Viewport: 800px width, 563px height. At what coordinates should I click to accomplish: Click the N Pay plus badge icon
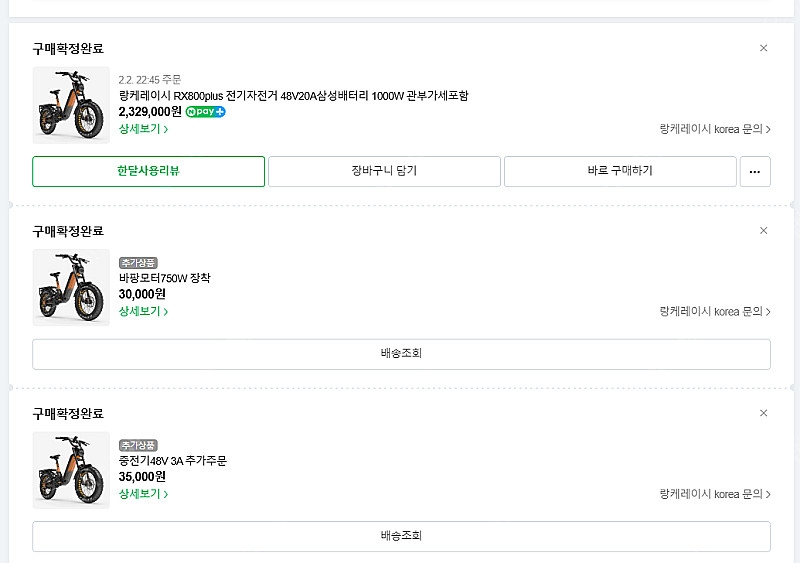point(206,112)
